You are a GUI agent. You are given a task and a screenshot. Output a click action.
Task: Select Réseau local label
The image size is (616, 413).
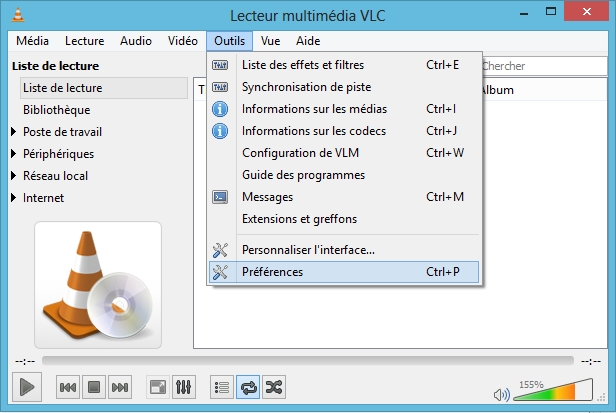click(55, 176)
